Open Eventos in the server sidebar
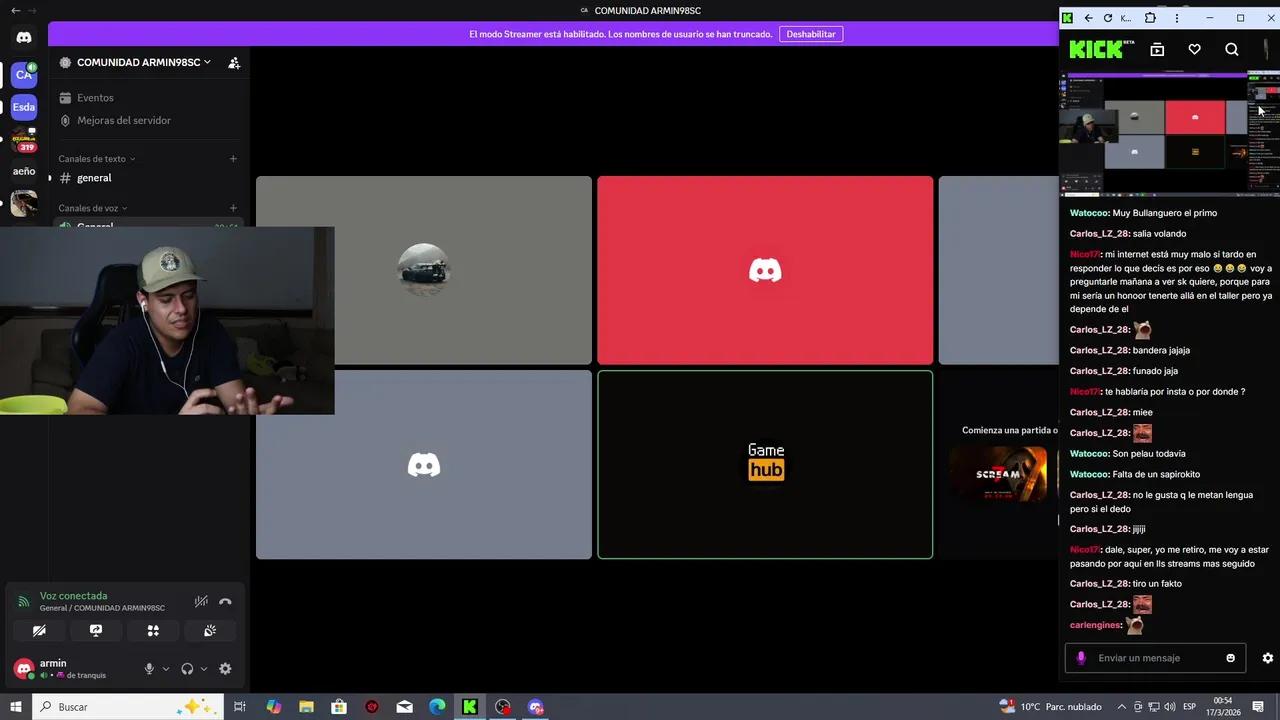This screenshot has width=1280, height=720. tap(95, 97)
